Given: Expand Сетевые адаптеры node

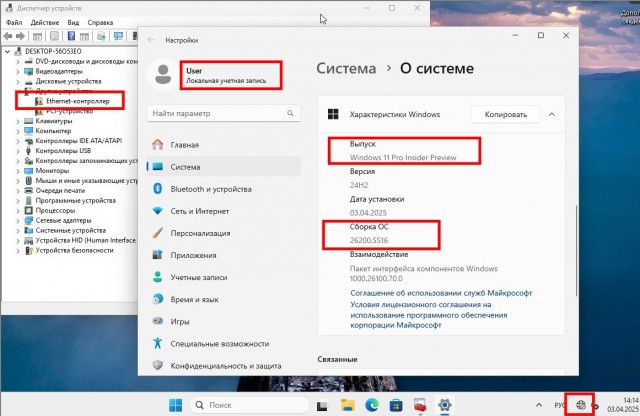Looking at the screenshot, I should pos(18,220).
